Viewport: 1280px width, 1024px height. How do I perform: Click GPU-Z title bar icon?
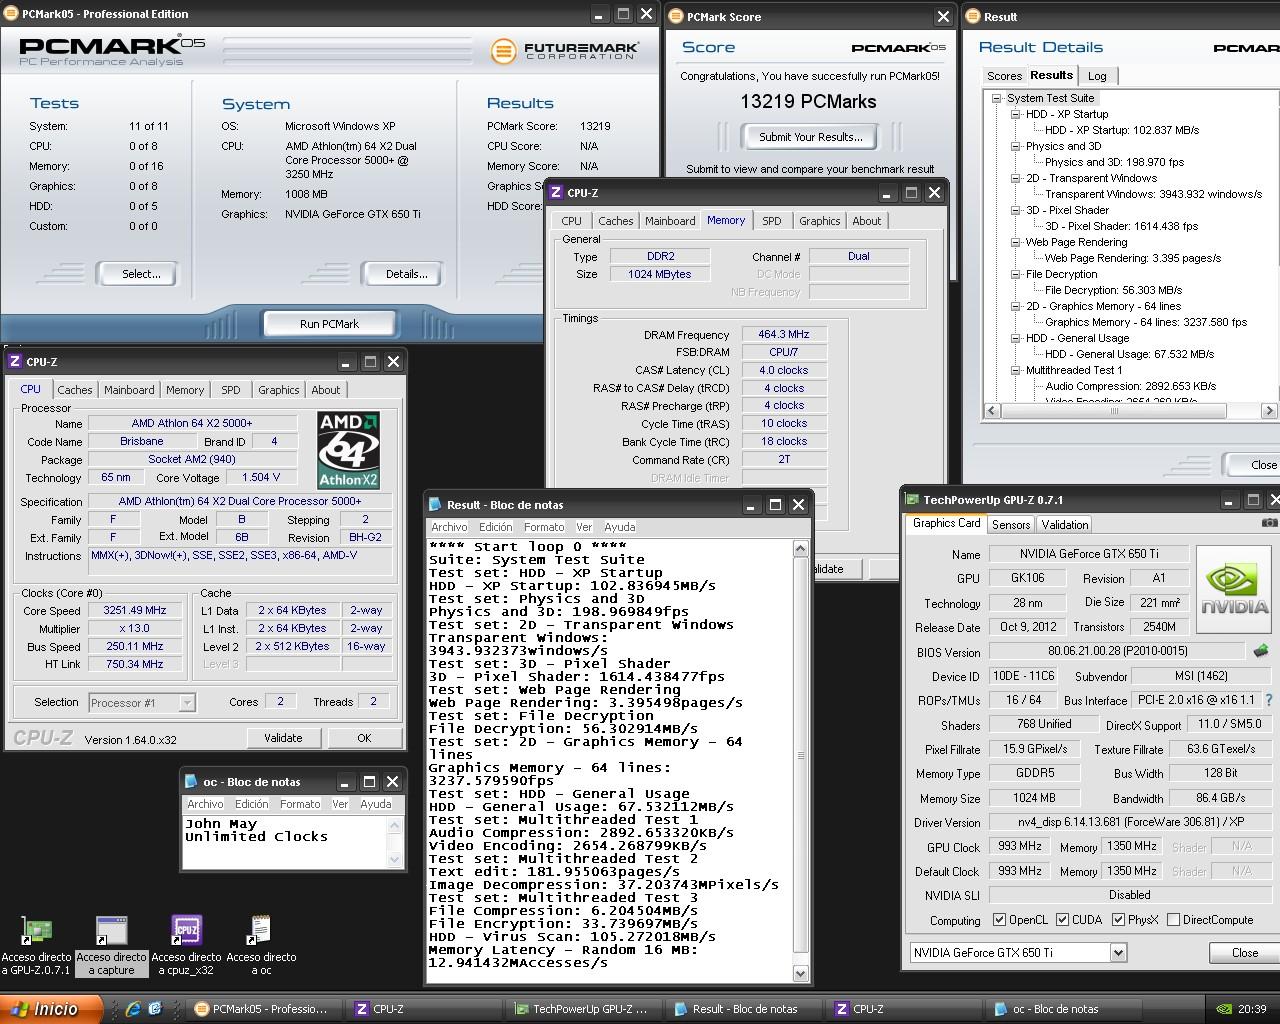tap(912, 499)
